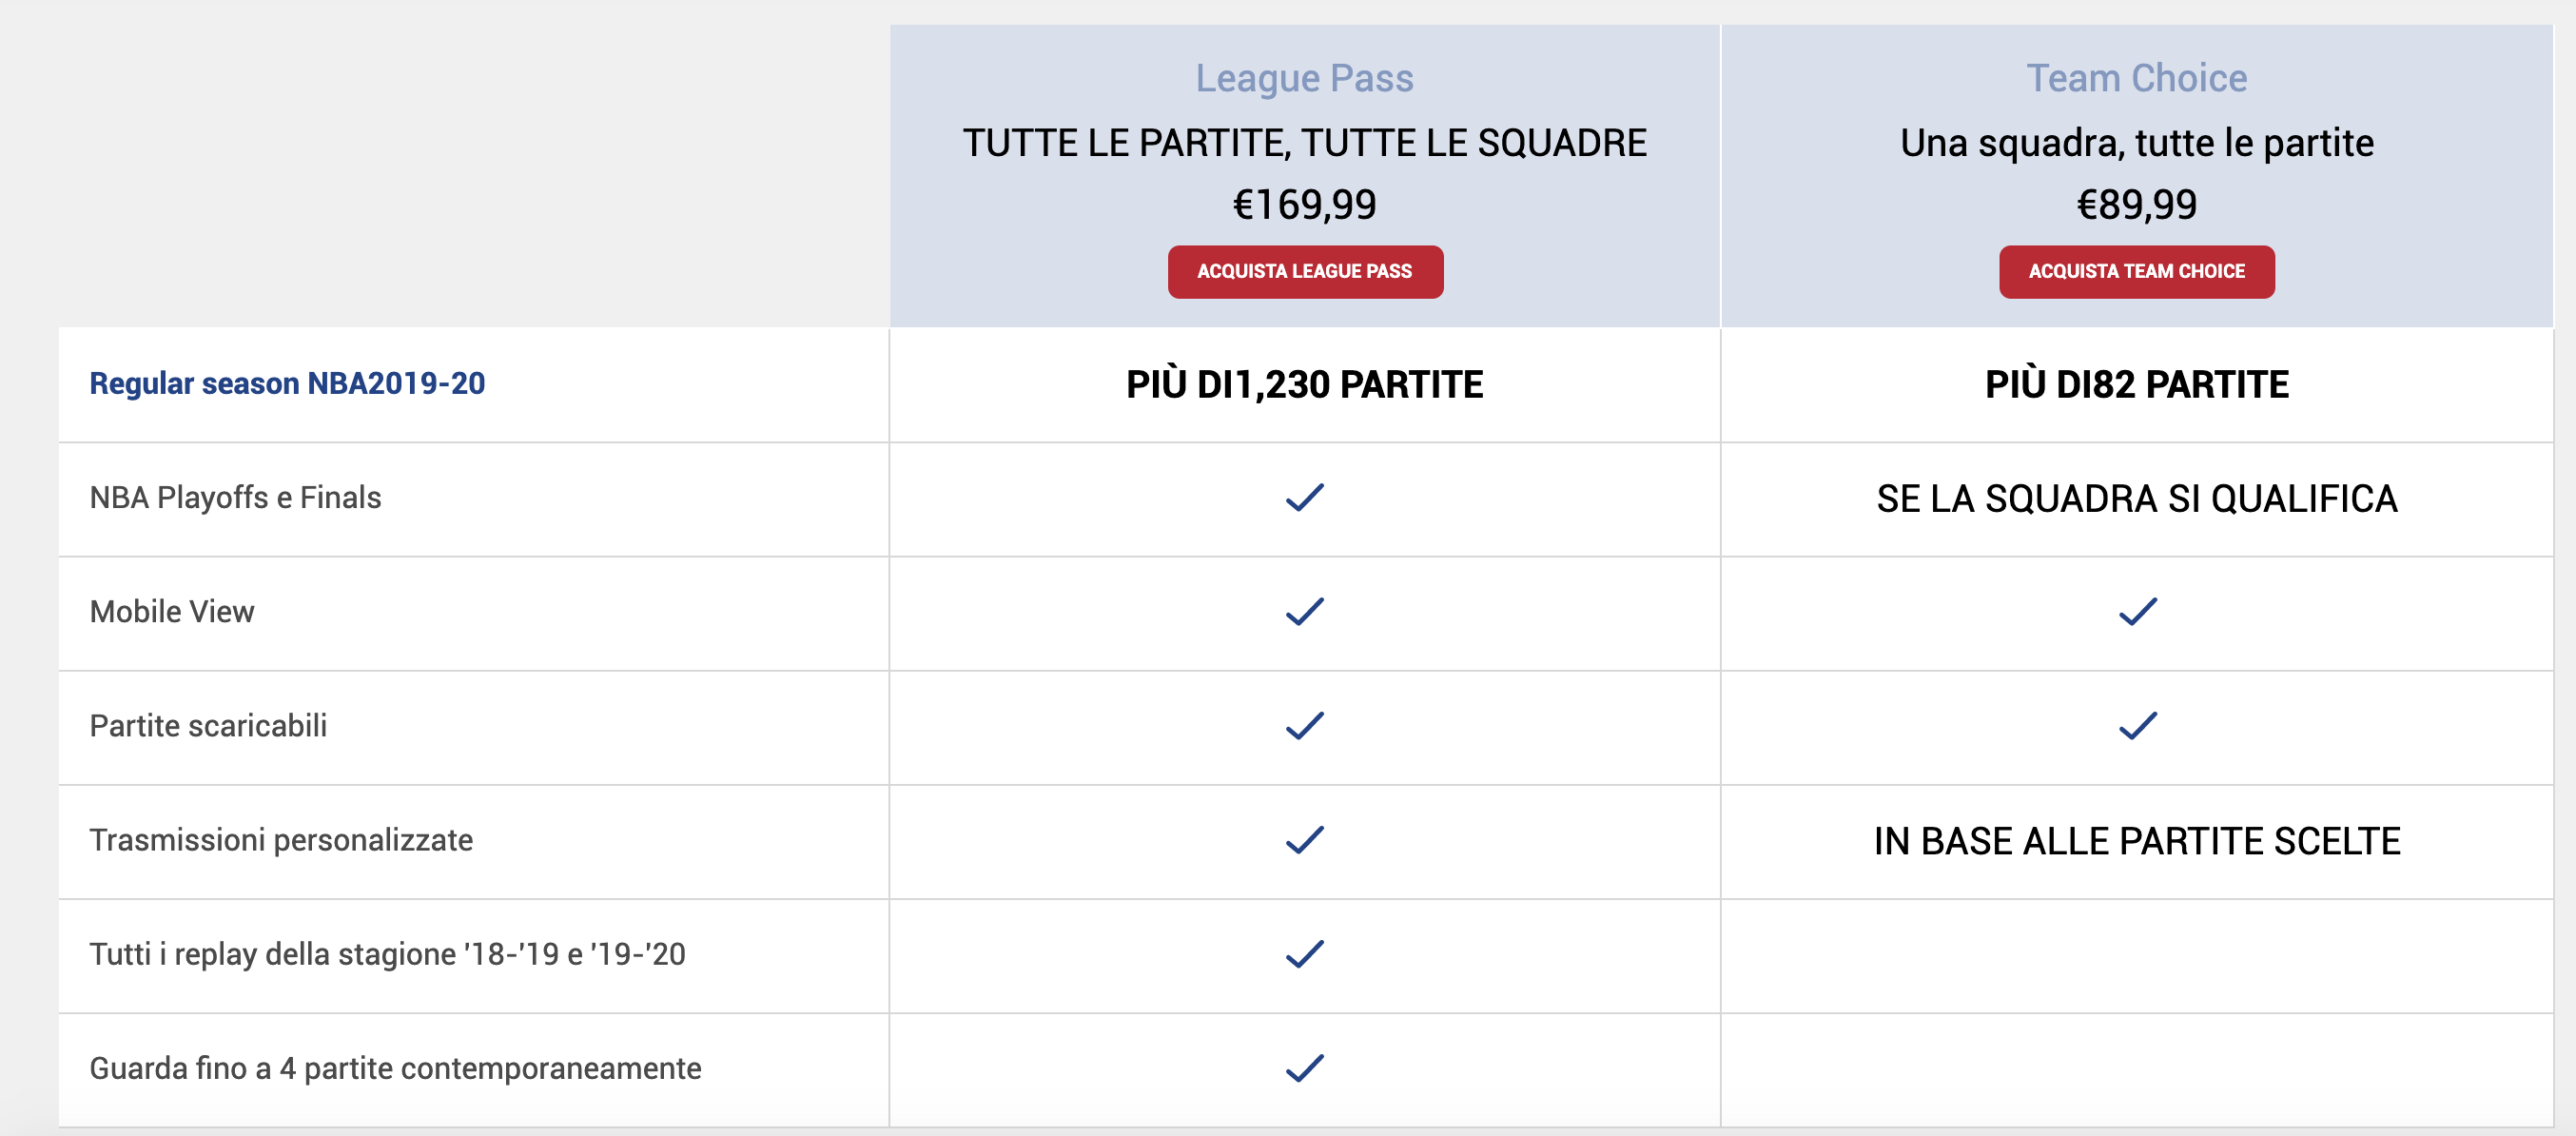Click 'SE LA SQUADRA SI QUALIFICA' cell text
2576x1136 pixels.
click(2136, 499)
